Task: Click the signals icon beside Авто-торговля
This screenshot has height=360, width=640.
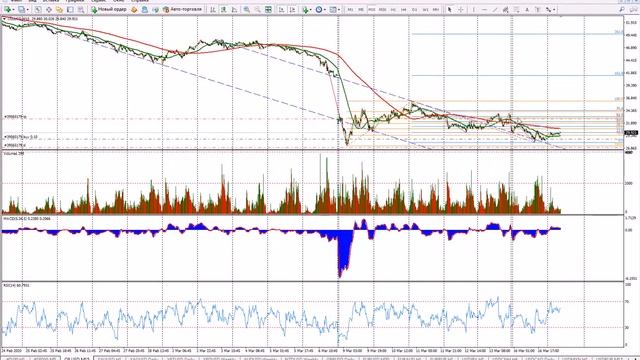Action: click(155, 9)
